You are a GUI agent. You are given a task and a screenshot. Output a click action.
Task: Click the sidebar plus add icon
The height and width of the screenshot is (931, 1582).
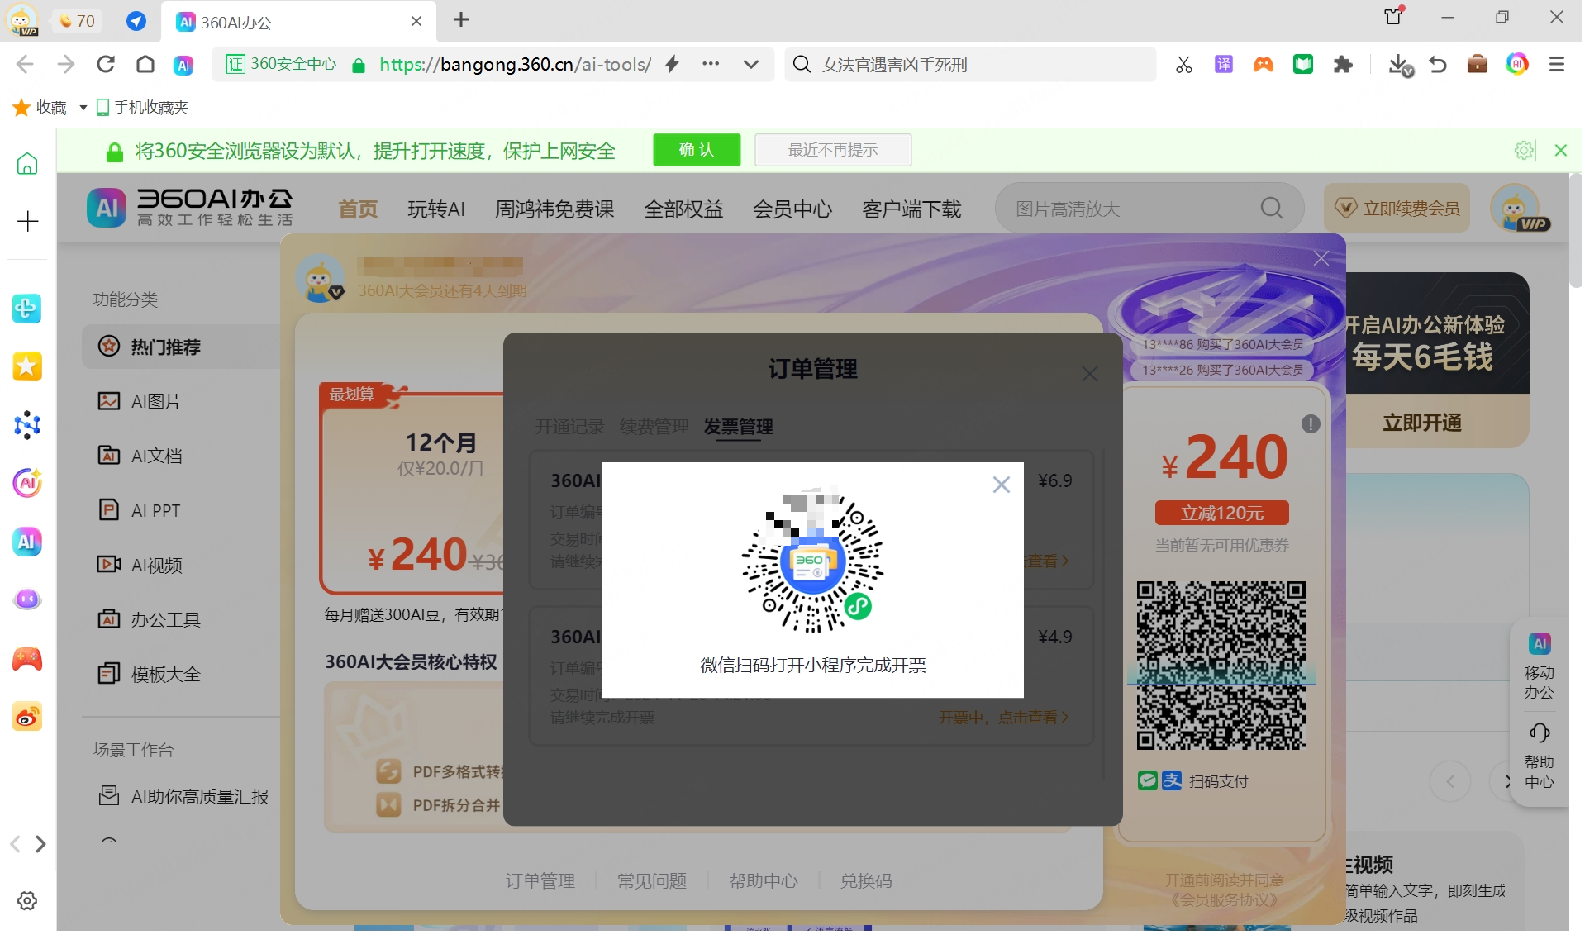click(27, 221)
